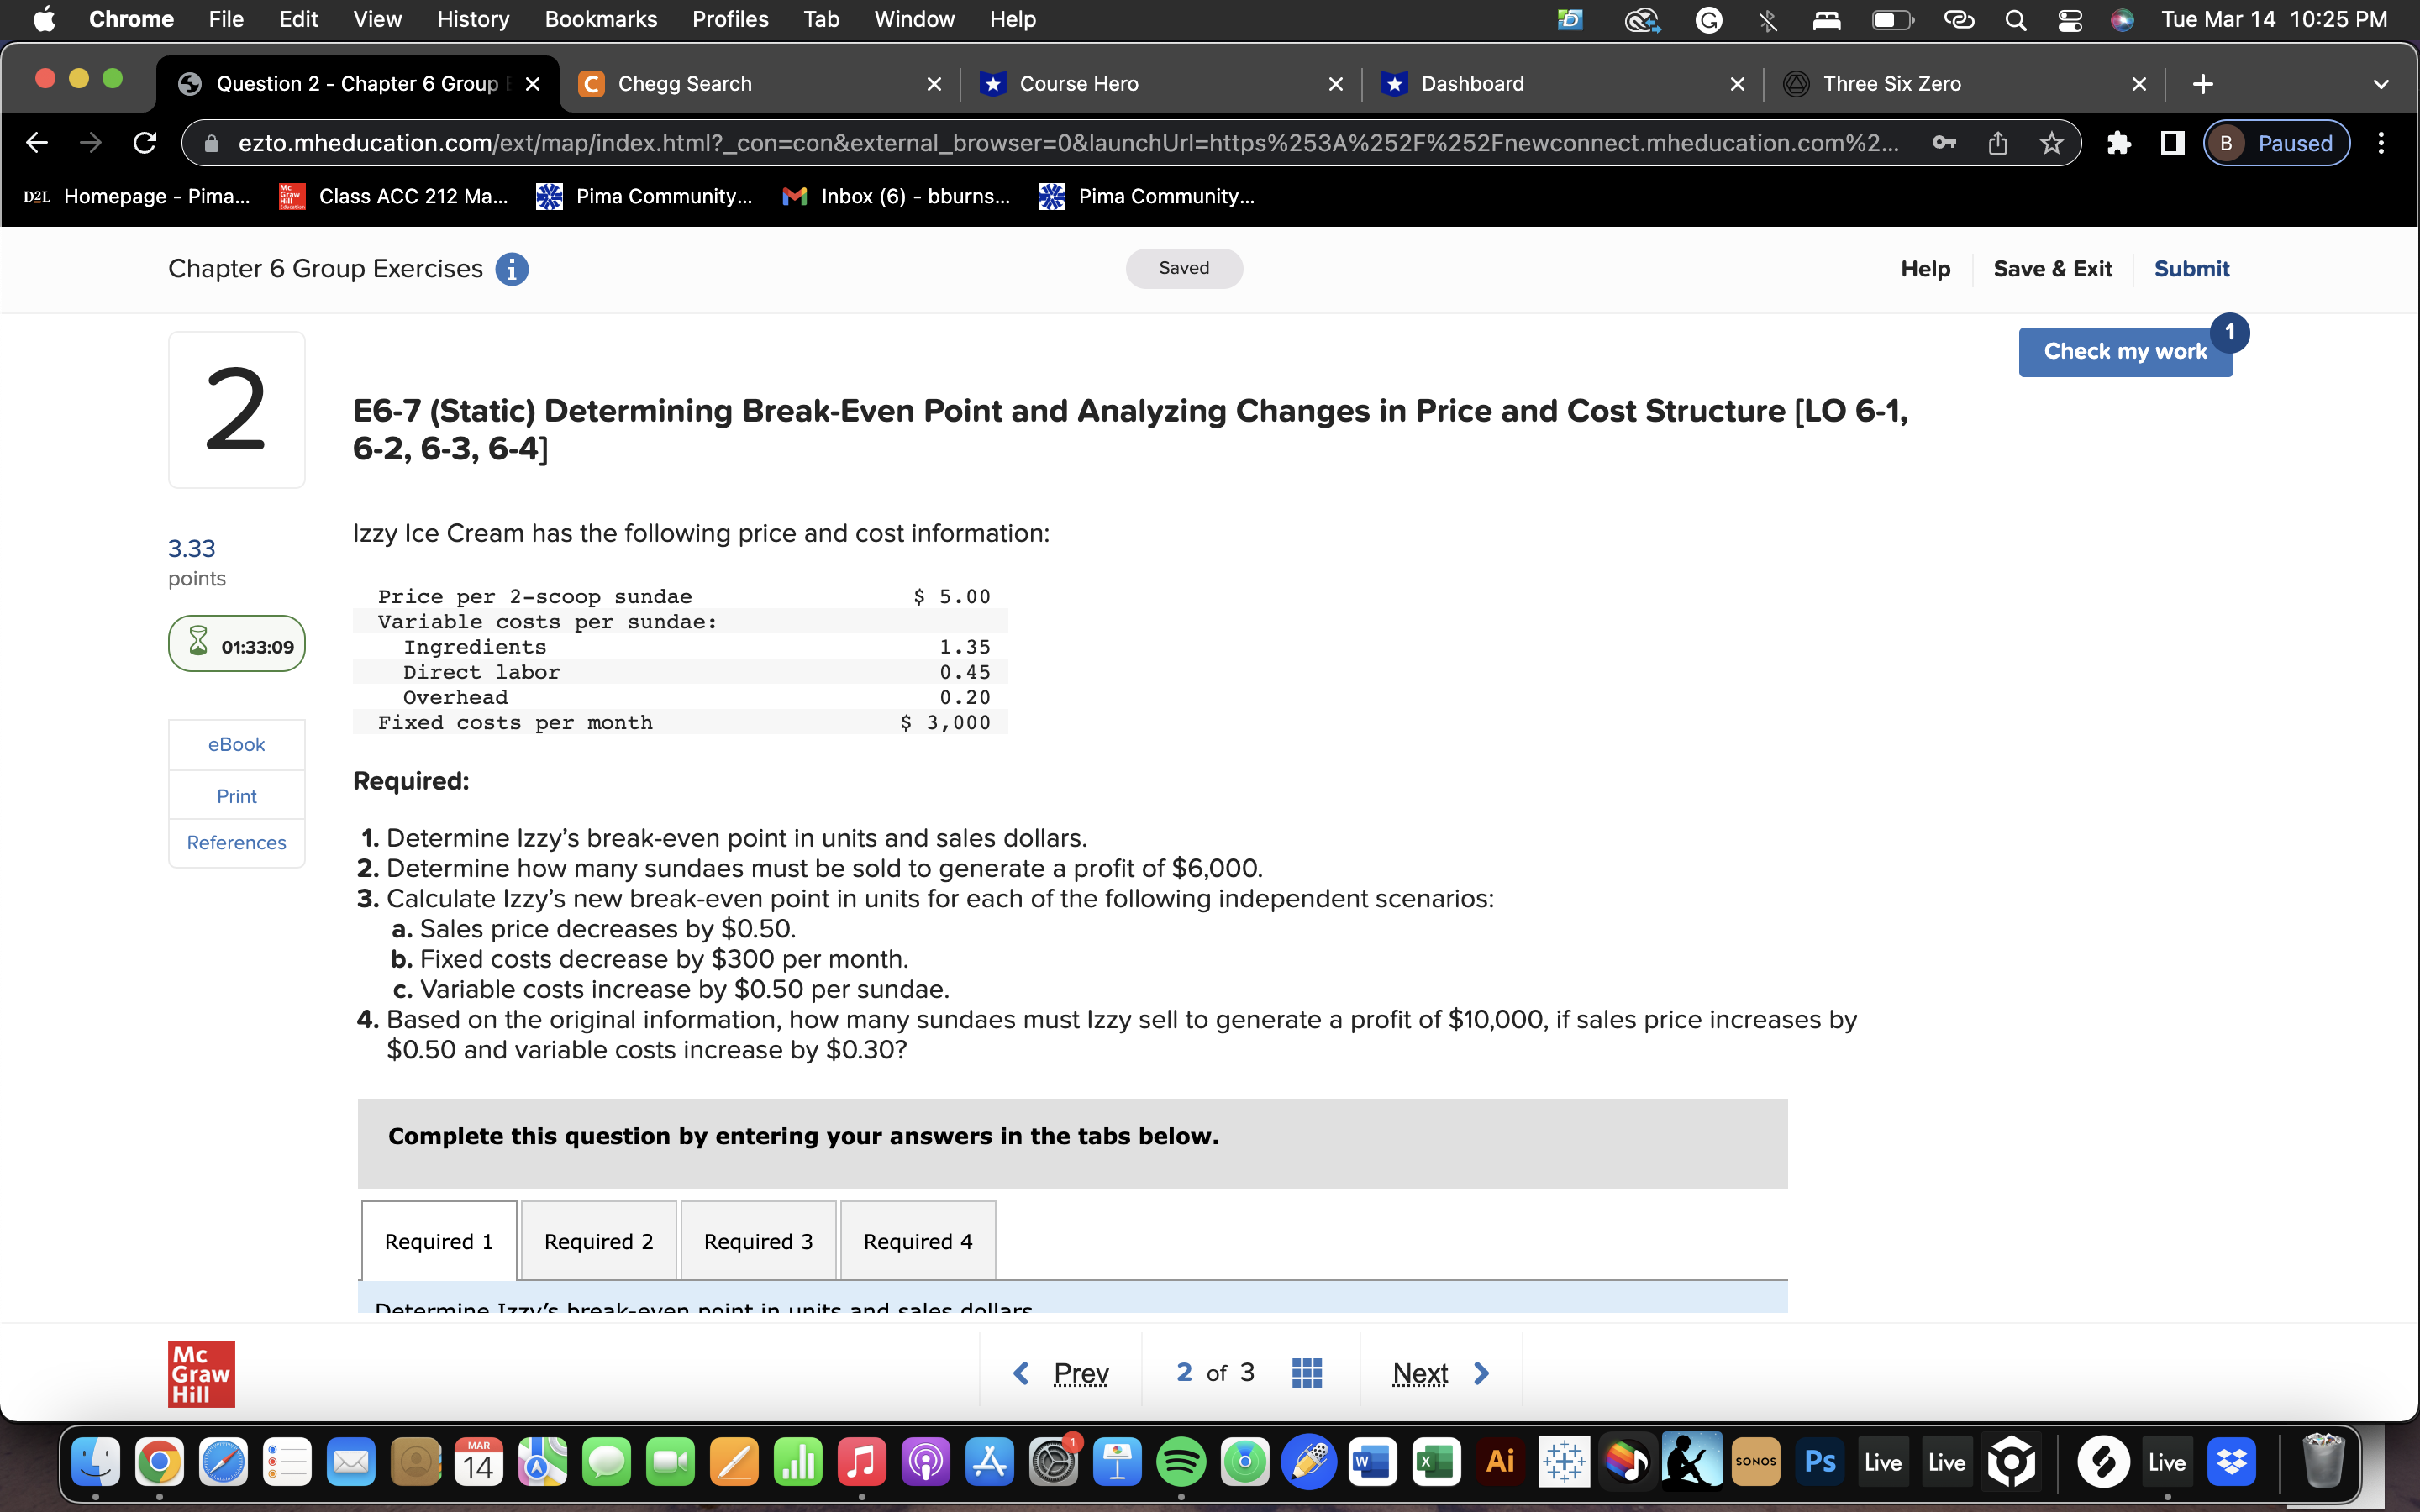Share the page via the address bar share icon
Screen dimensions: 2420x1512
[x=1997, y=143]
